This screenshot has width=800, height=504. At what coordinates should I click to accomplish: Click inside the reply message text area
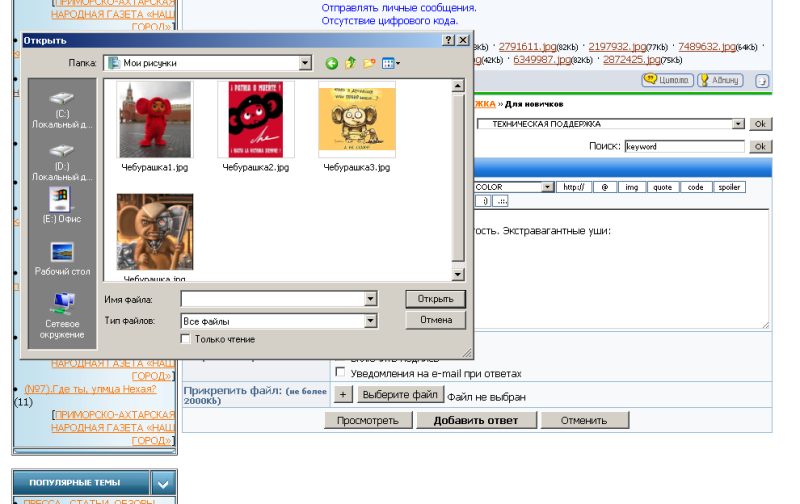point(621,268)
